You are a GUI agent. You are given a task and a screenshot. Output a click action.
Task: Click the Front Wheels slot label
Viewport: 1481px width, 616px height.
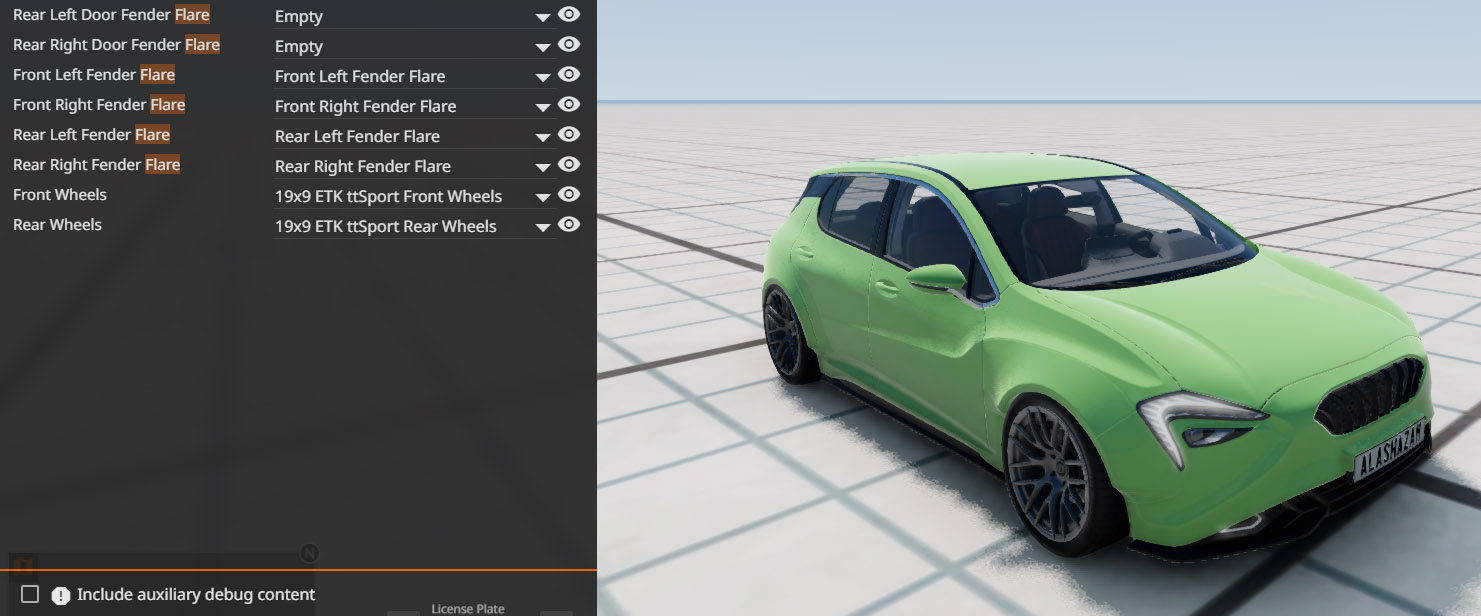point(60,195)
